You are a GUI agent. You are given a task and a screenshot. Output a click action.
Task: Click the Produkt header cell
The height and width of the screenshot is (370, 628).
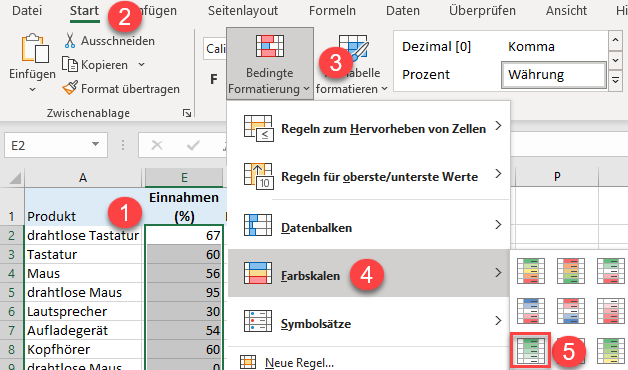point(83,207)
